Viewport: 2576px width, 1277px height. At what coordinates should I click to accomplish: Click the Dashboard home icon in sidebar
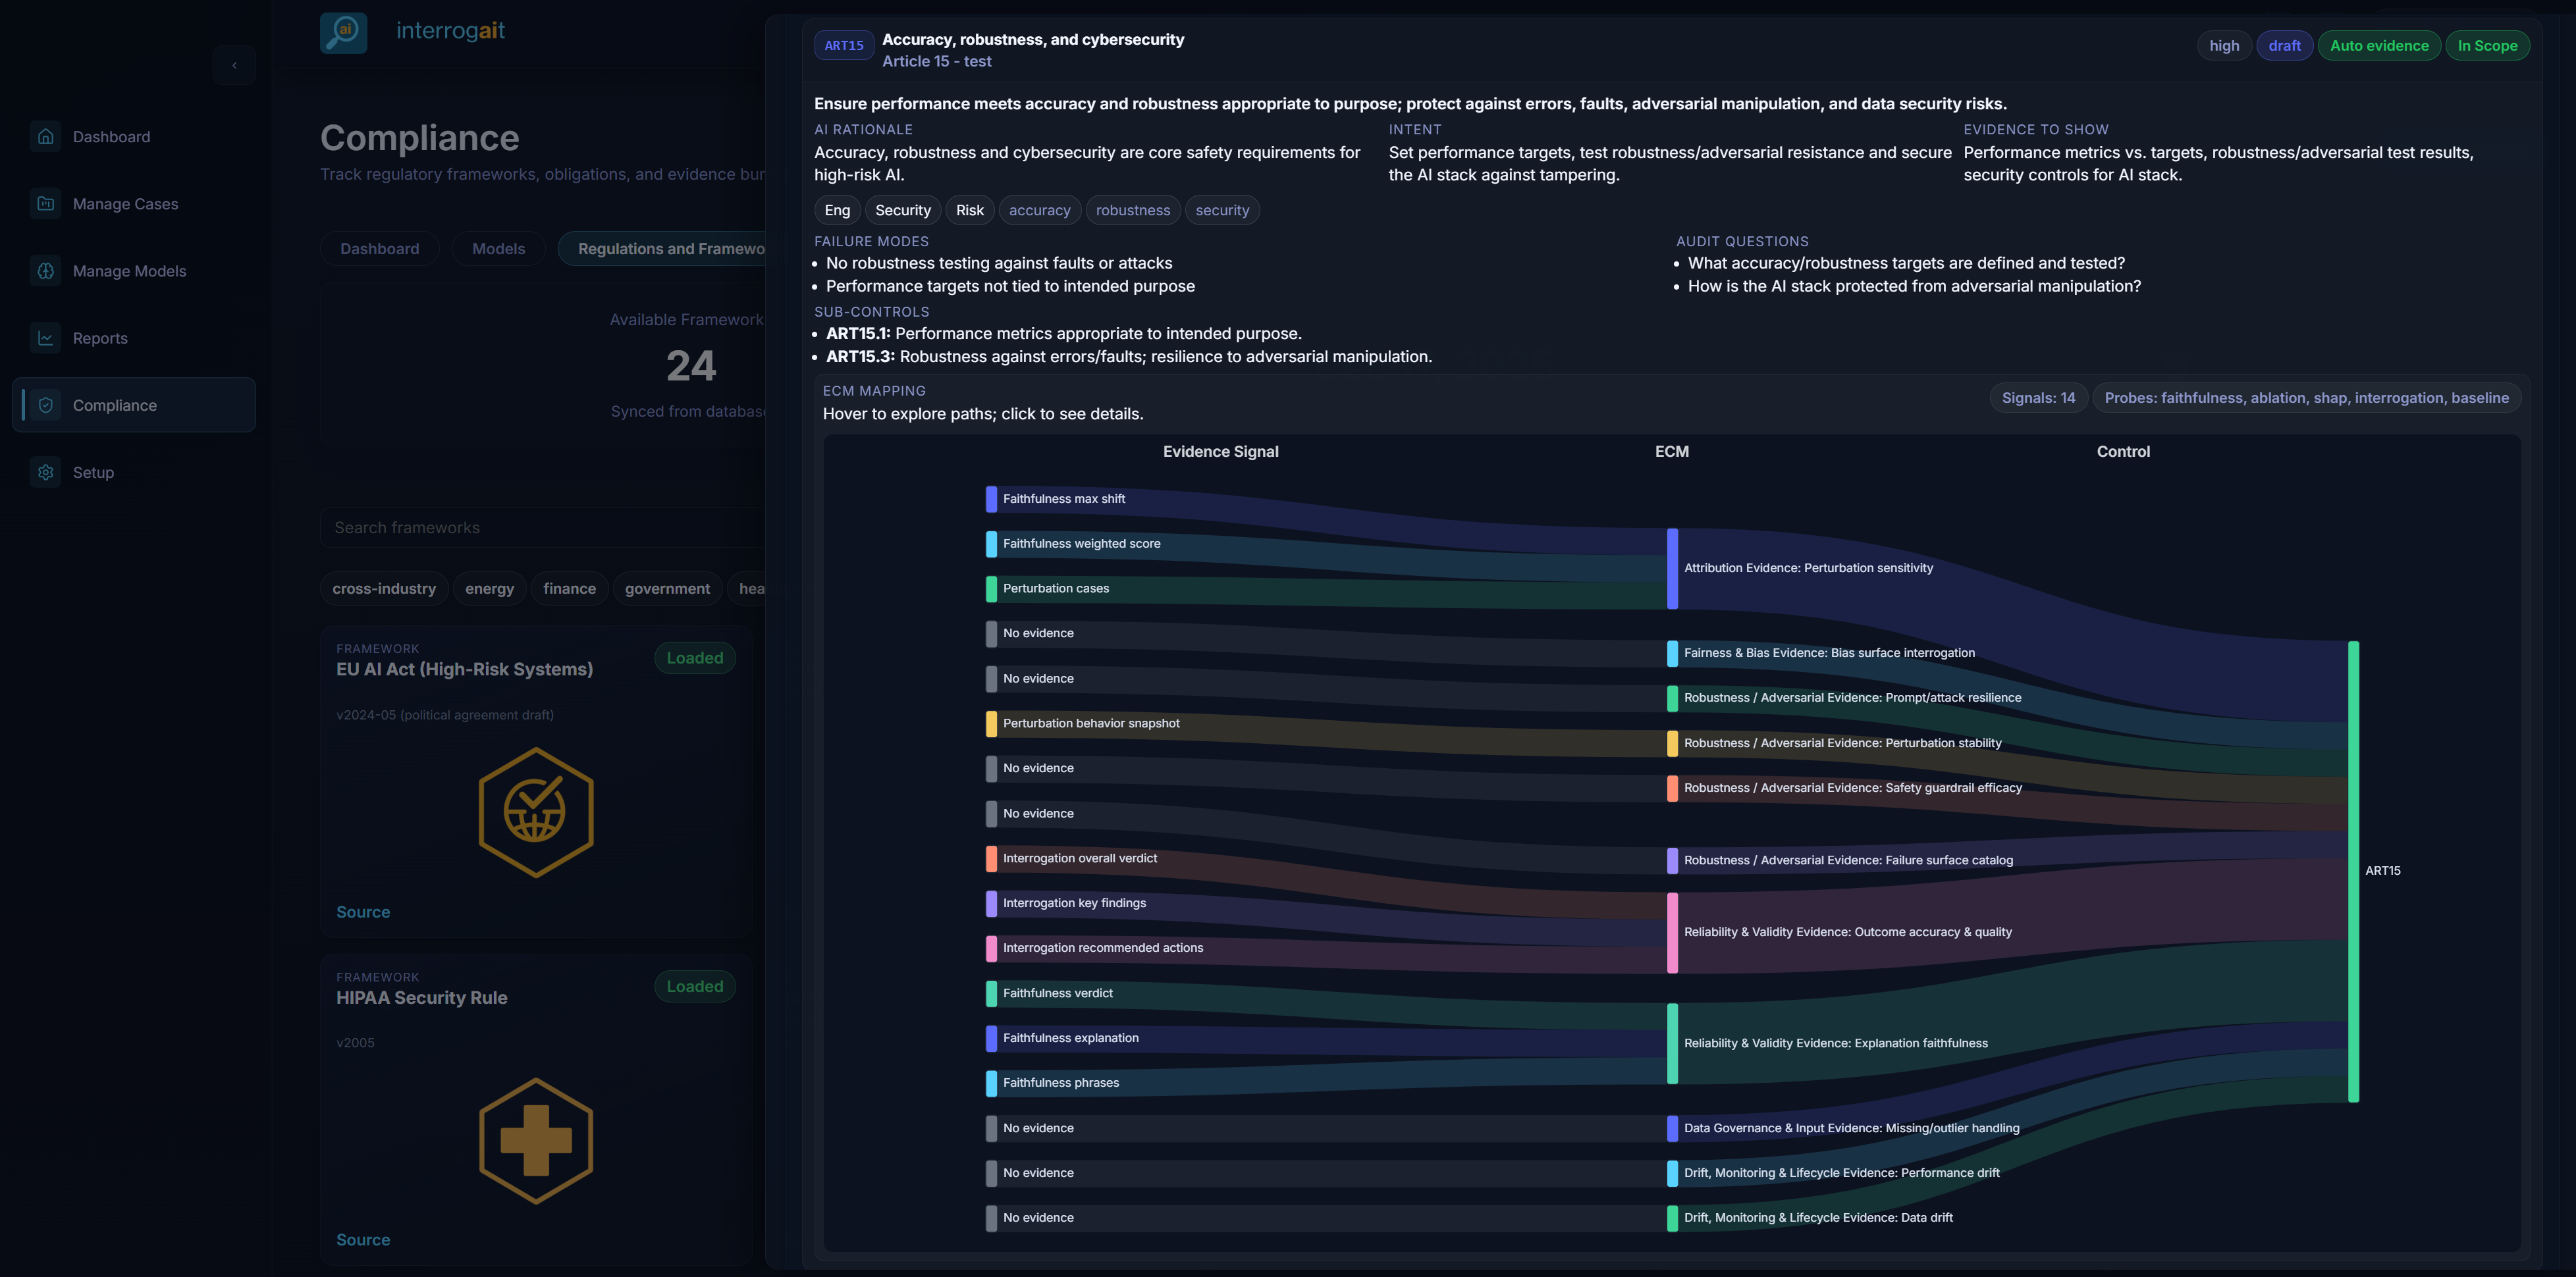(46, 136)
